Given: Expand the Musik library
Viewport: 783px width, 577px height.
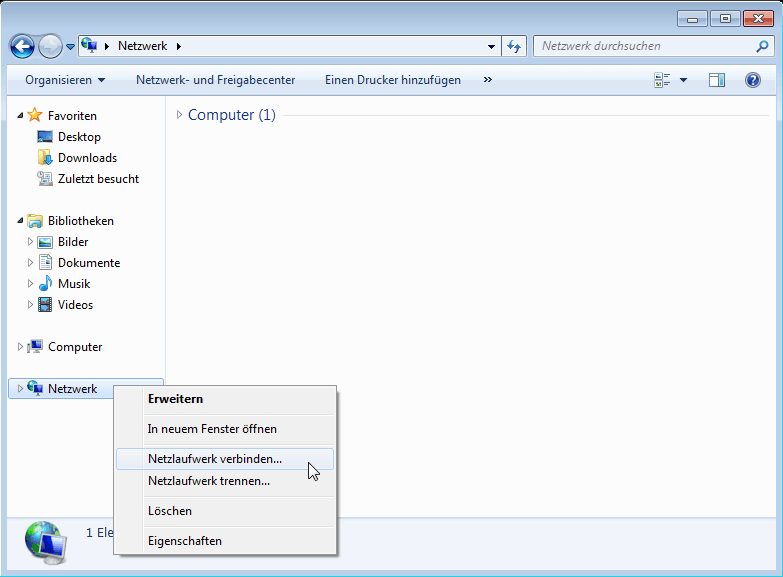Looking at the screenshot, I should (30, 284).
